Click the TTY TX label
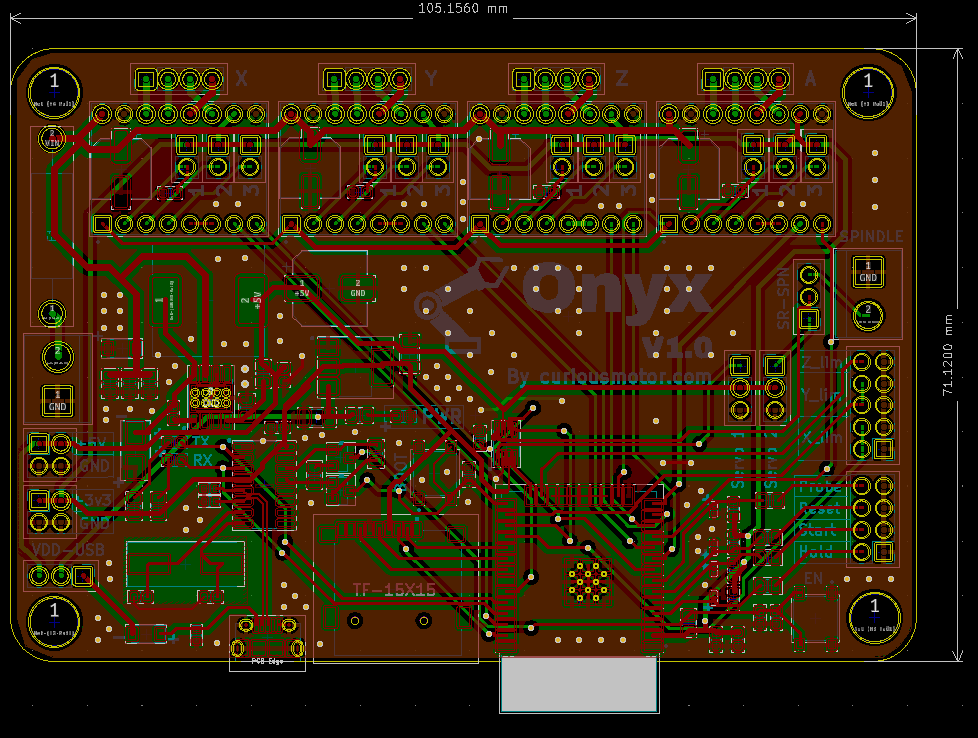This screenshot has width=978, height=738. (200, 440)
